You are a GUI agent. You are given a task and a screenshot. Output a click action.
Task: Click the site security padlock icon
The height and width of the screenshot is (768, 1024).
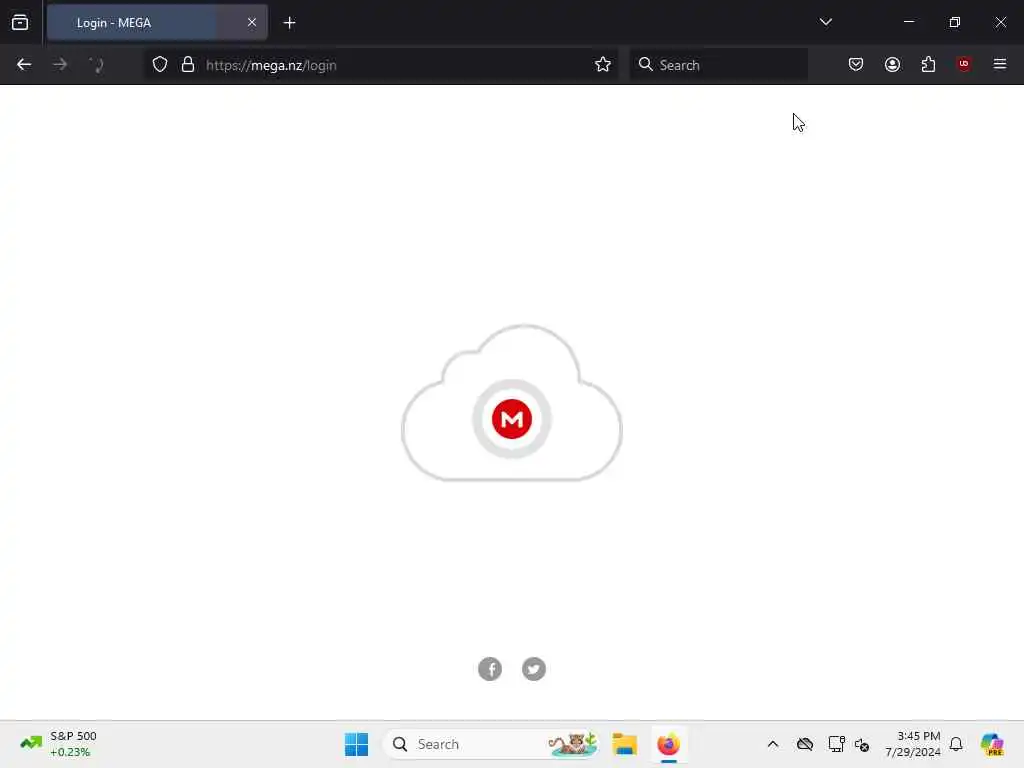click(188, 65)
